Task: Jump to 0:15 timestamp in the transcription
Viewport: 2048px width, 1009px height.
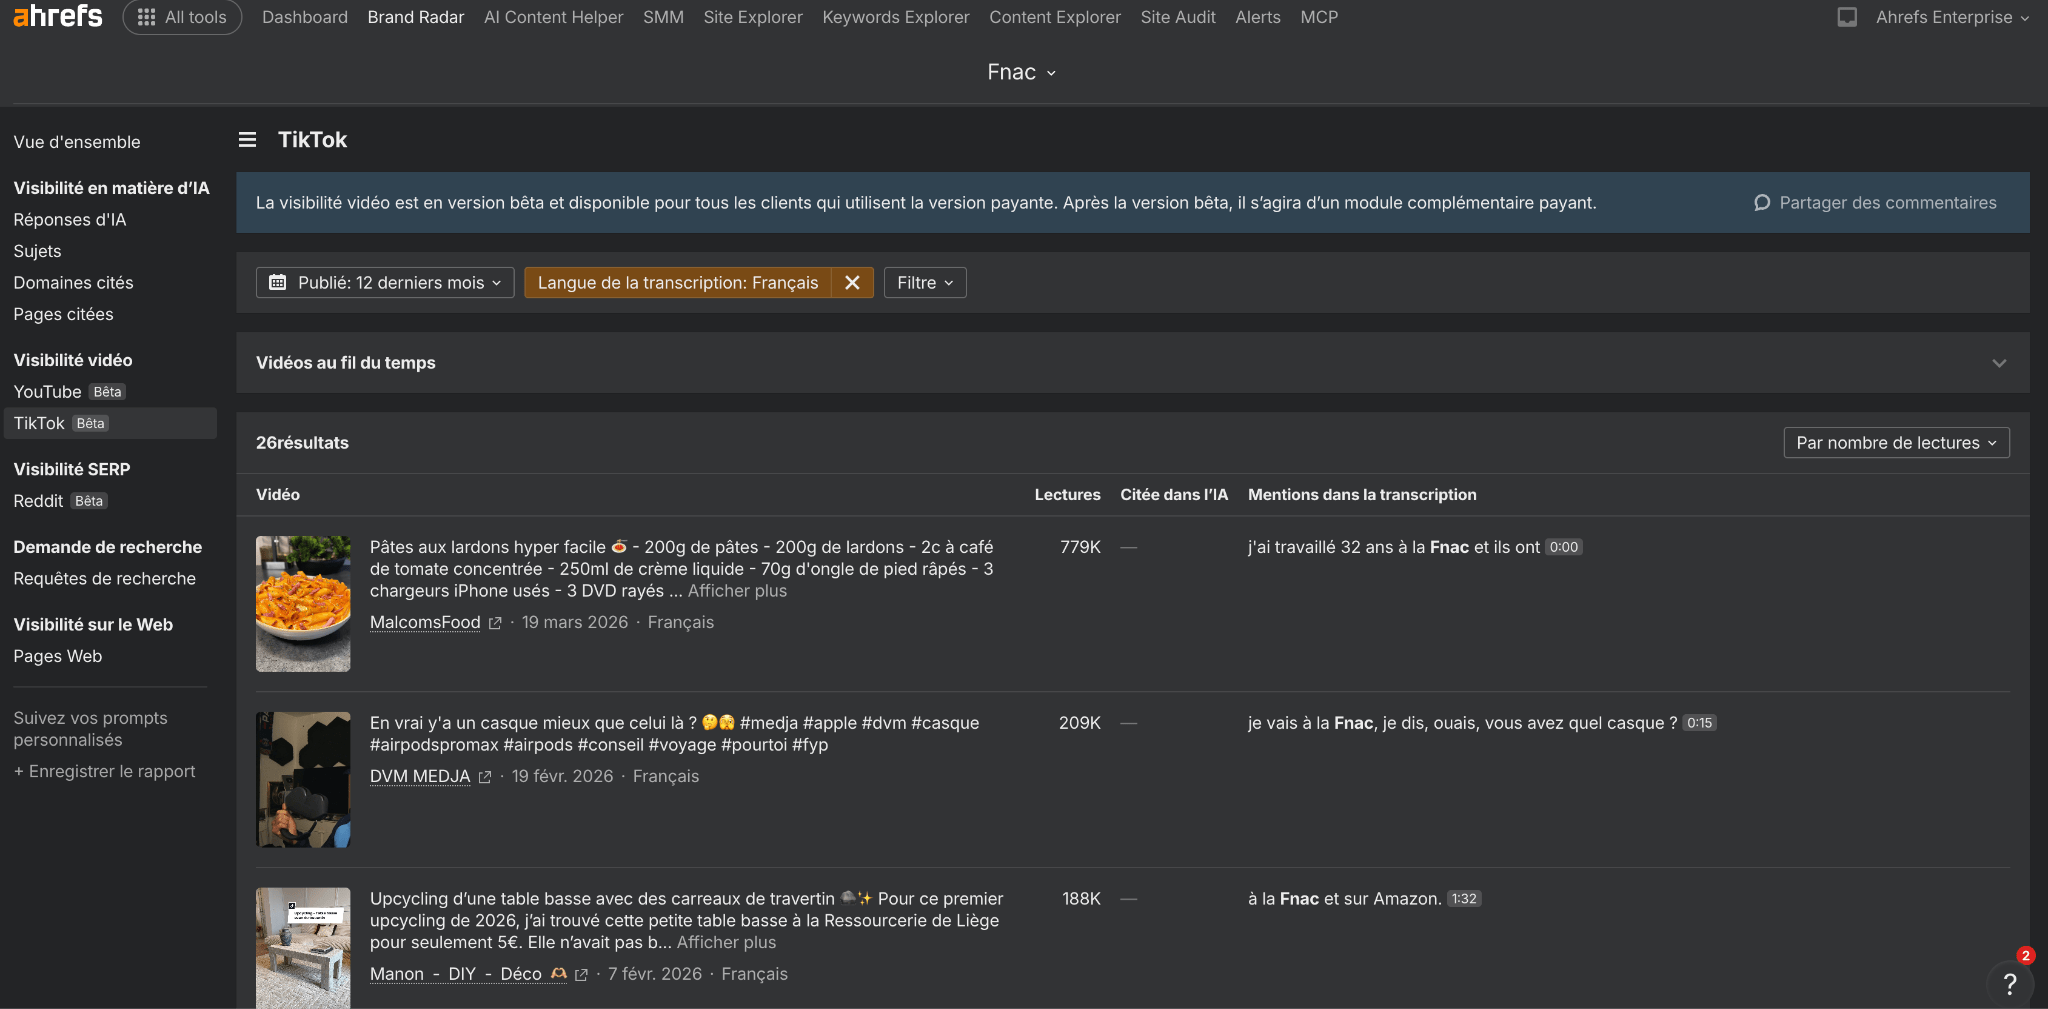Action: coord(1699,723)
